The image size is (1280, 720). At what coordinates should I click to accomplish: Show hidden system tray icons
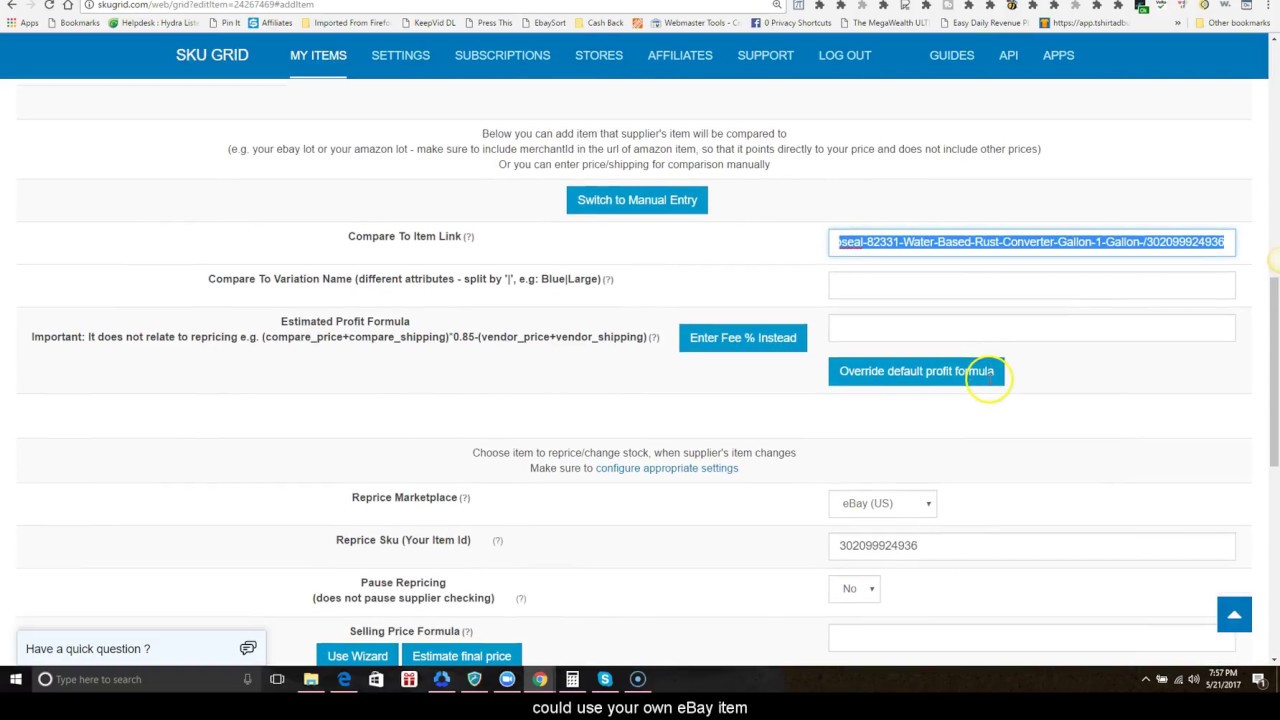tap(1145, 679)
